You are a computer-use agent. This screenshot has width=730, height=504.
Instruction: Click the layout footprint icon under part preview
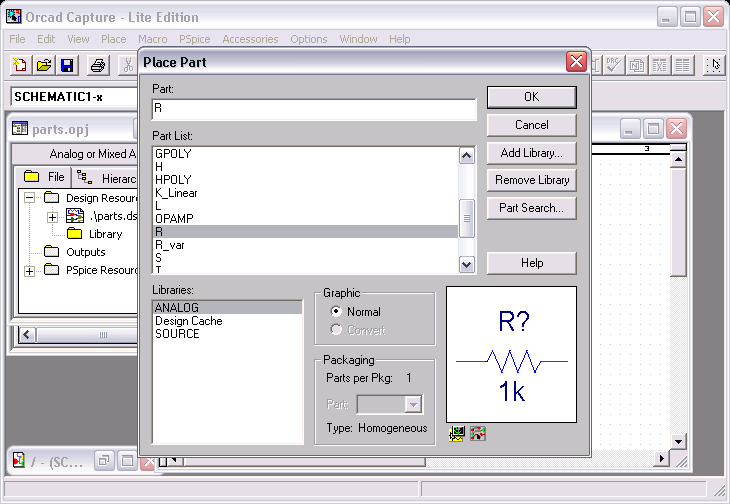point(478,433)
